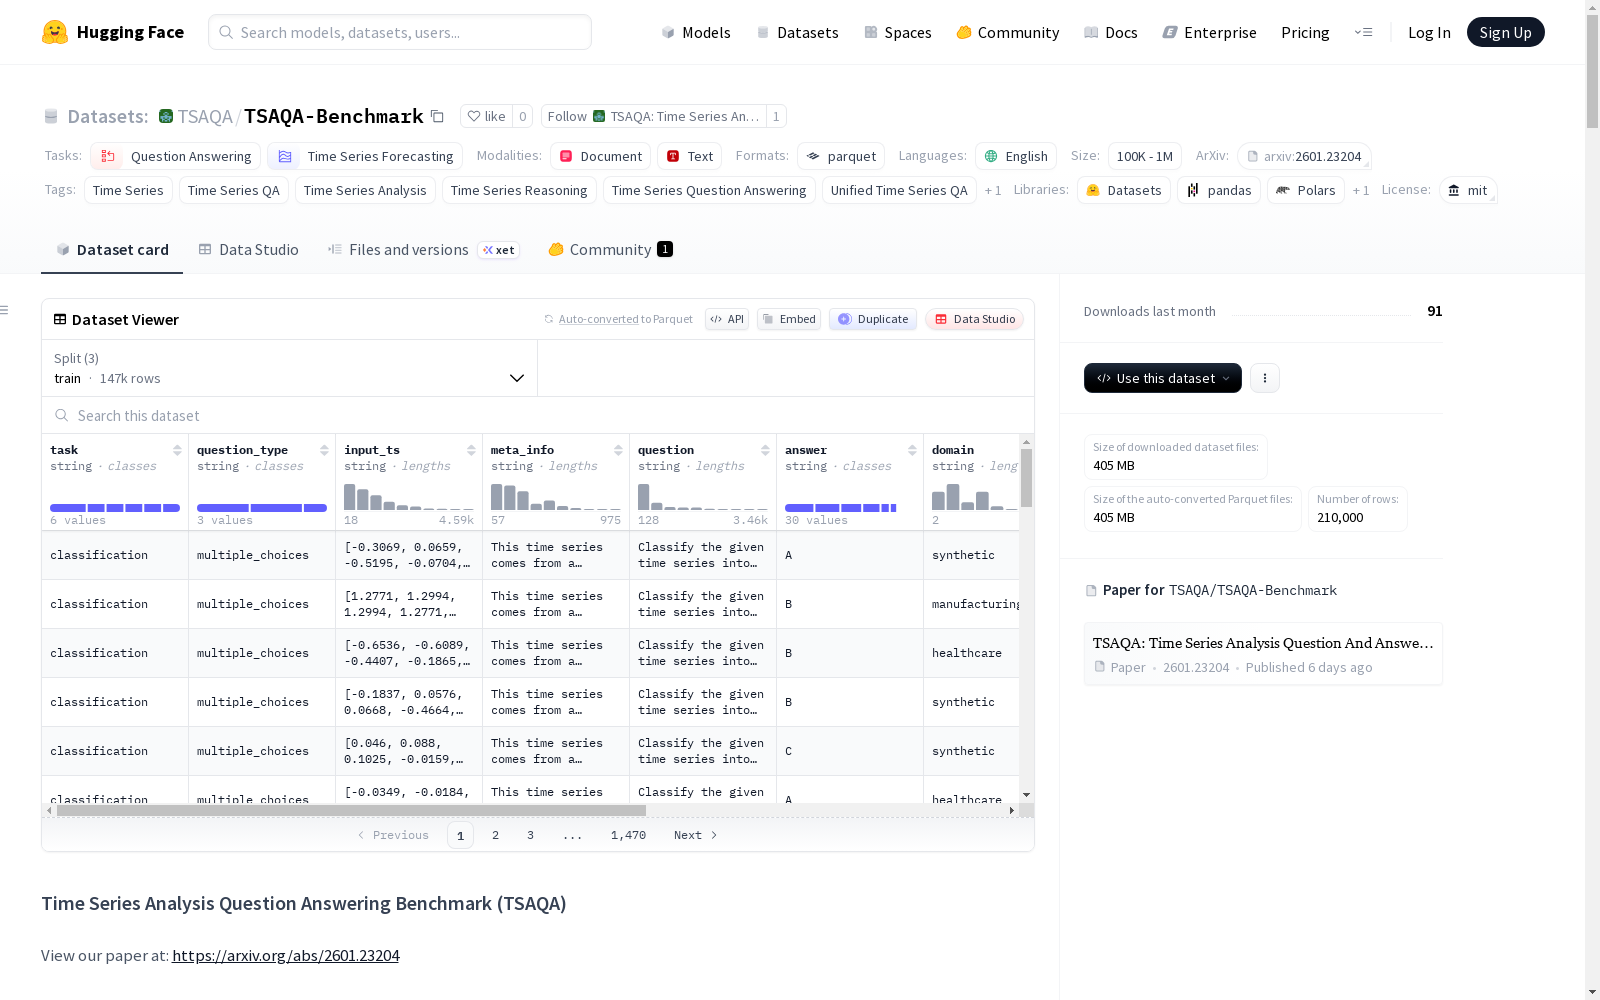The width and height of the screenshot is (1600, 1000).
Task: Sort by the input_ts column
Action: 471,450
